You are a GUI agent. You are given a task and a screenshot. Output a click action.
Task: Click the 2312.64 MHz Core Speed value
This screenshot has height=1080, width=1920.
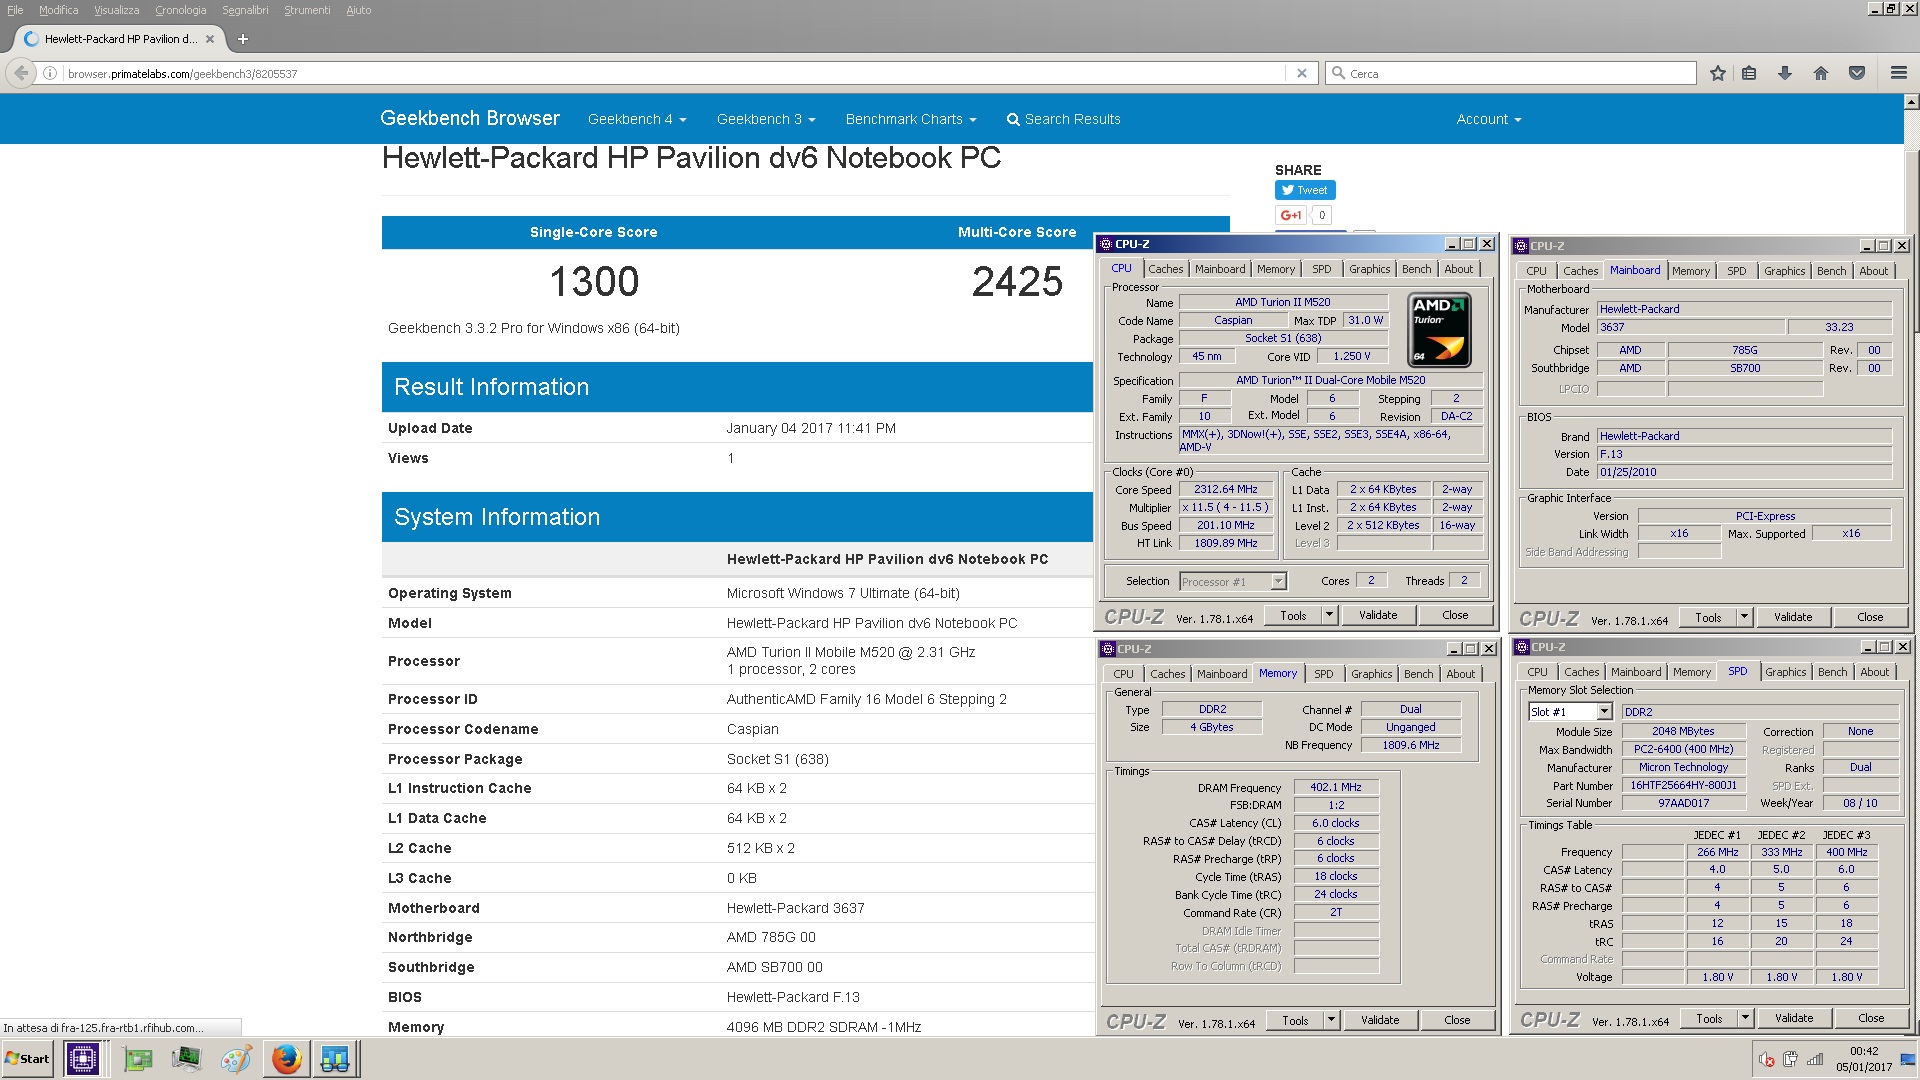[1225, 490]
